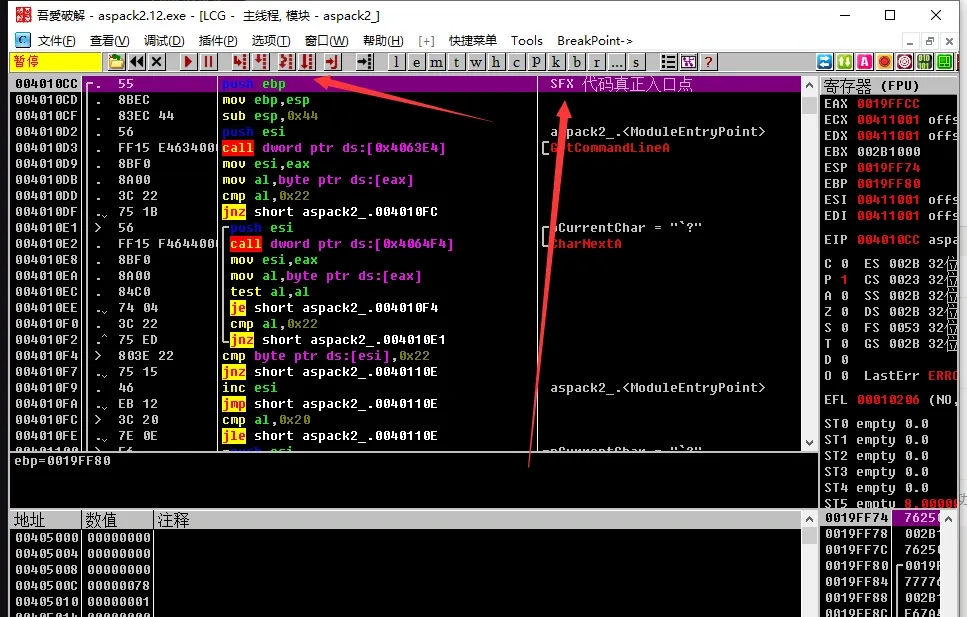Open the 插件(P) plugins menu

[218, 41]
